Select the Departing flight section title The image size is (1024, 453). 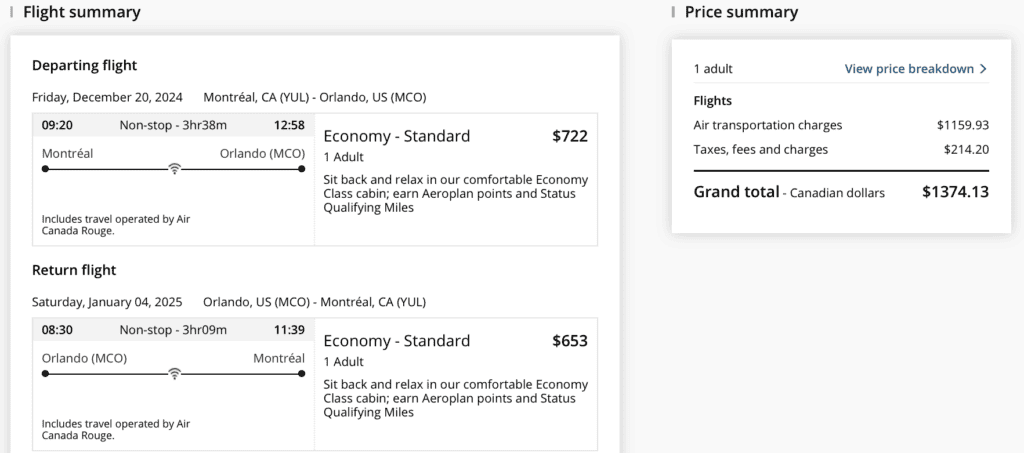[x=84, y=65]
